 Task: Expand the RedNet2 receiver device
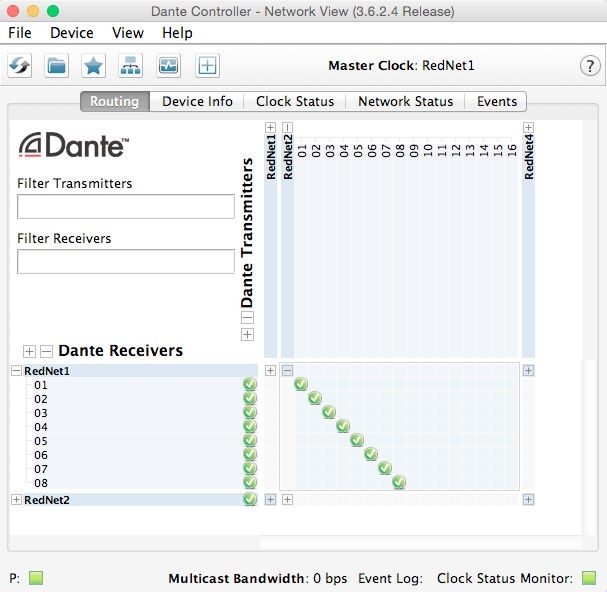(x=16, y=499)
